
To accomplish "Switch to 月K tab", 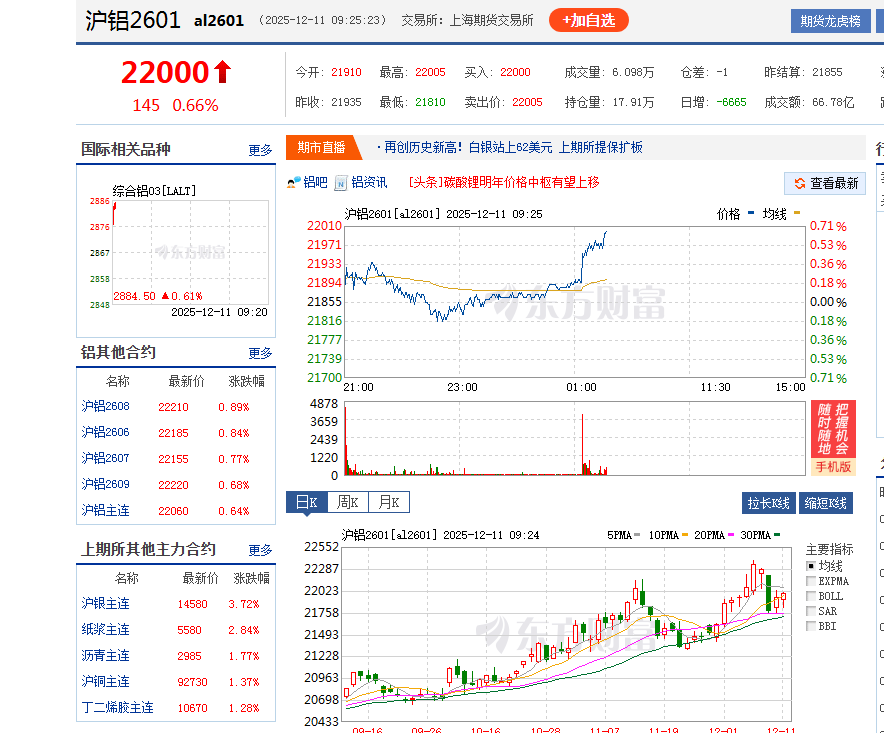I will click(x=389, y=502).
